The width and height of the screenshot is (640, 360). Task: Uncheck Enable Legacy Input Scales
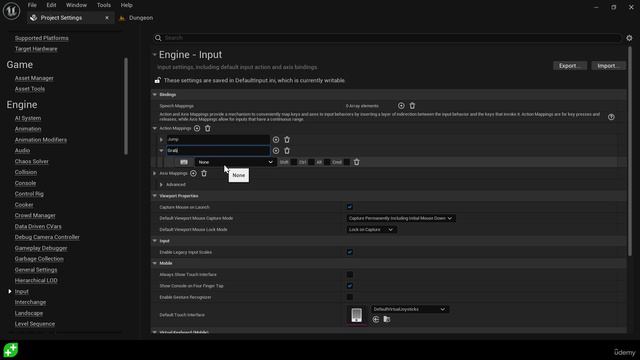[x=350, y=252]
